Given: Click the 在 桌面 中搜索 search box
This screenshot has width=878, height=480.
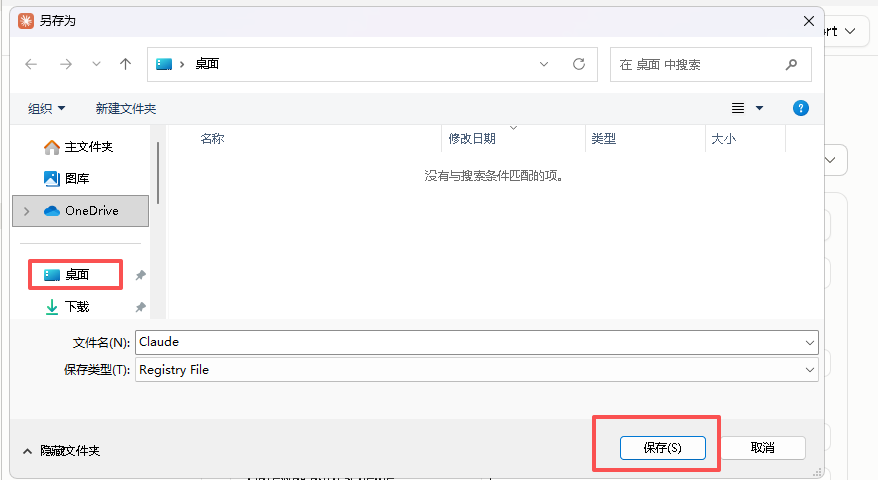Looking at the screenshot, I should coord(711,65).
